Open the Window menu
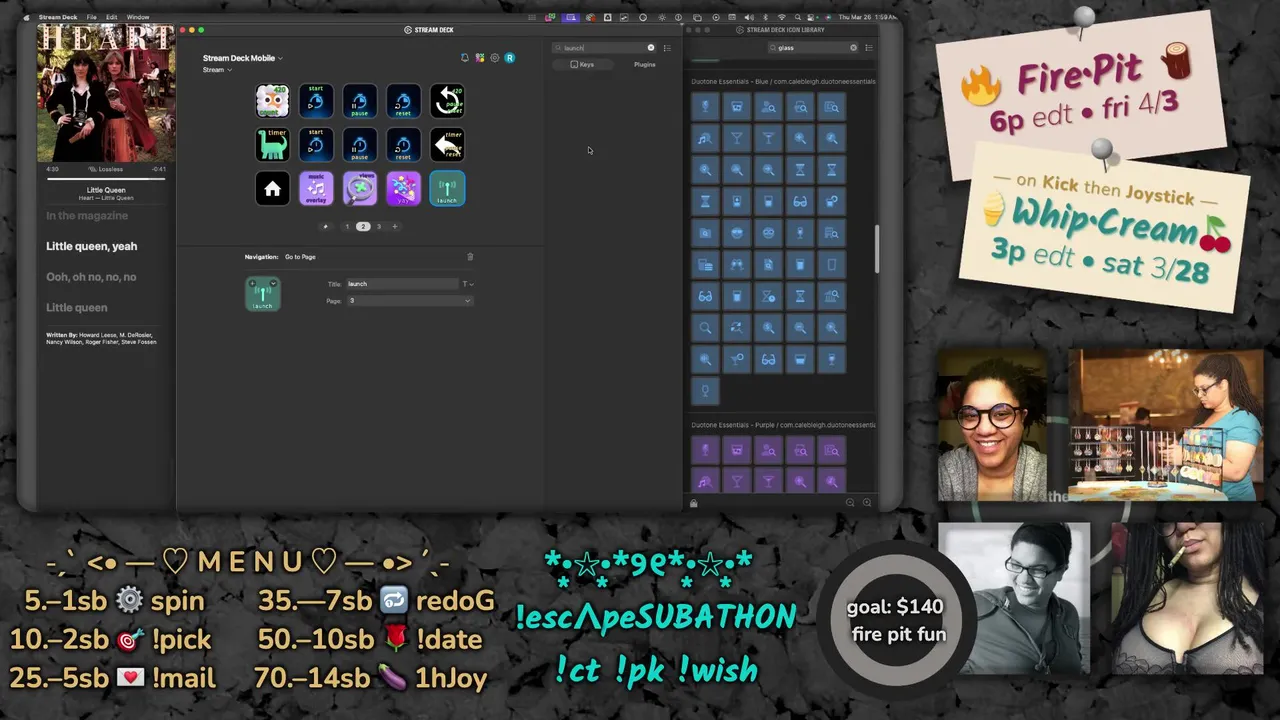 click(x=138, y=17)
